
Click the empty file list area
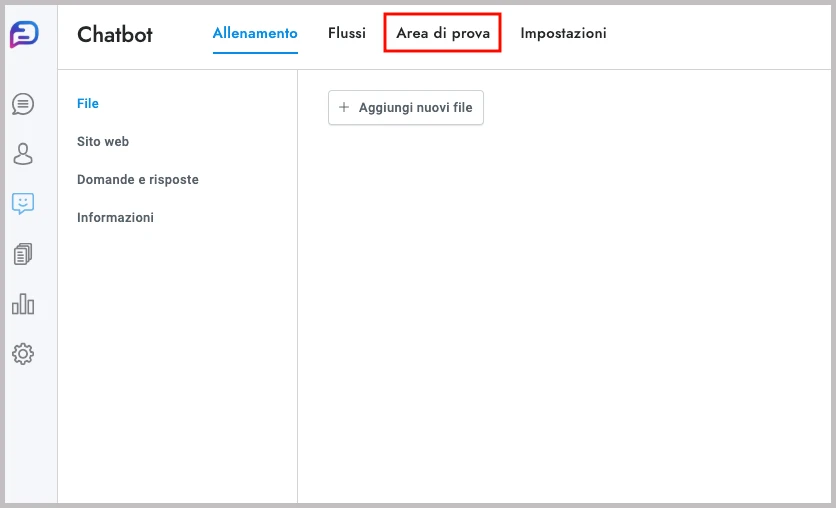tap(565, 300)
